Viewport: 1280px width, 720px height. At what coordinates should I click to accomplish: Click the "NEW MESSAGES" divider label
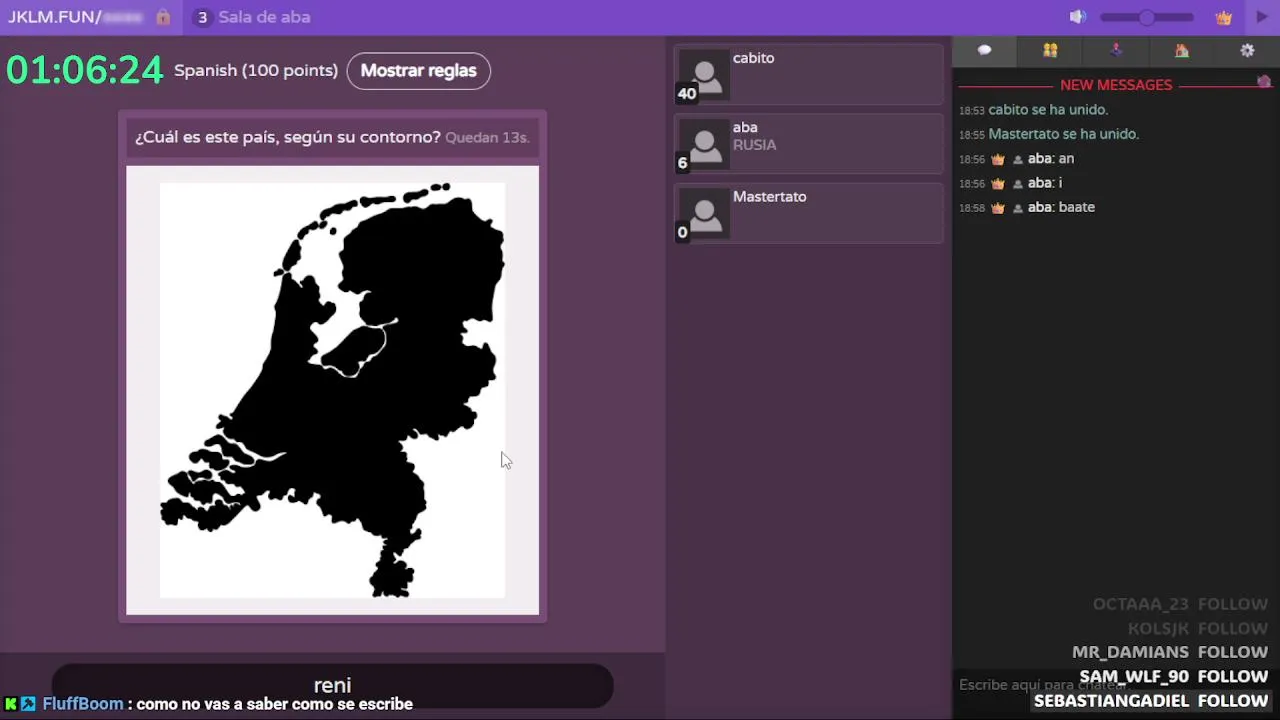1116,85
